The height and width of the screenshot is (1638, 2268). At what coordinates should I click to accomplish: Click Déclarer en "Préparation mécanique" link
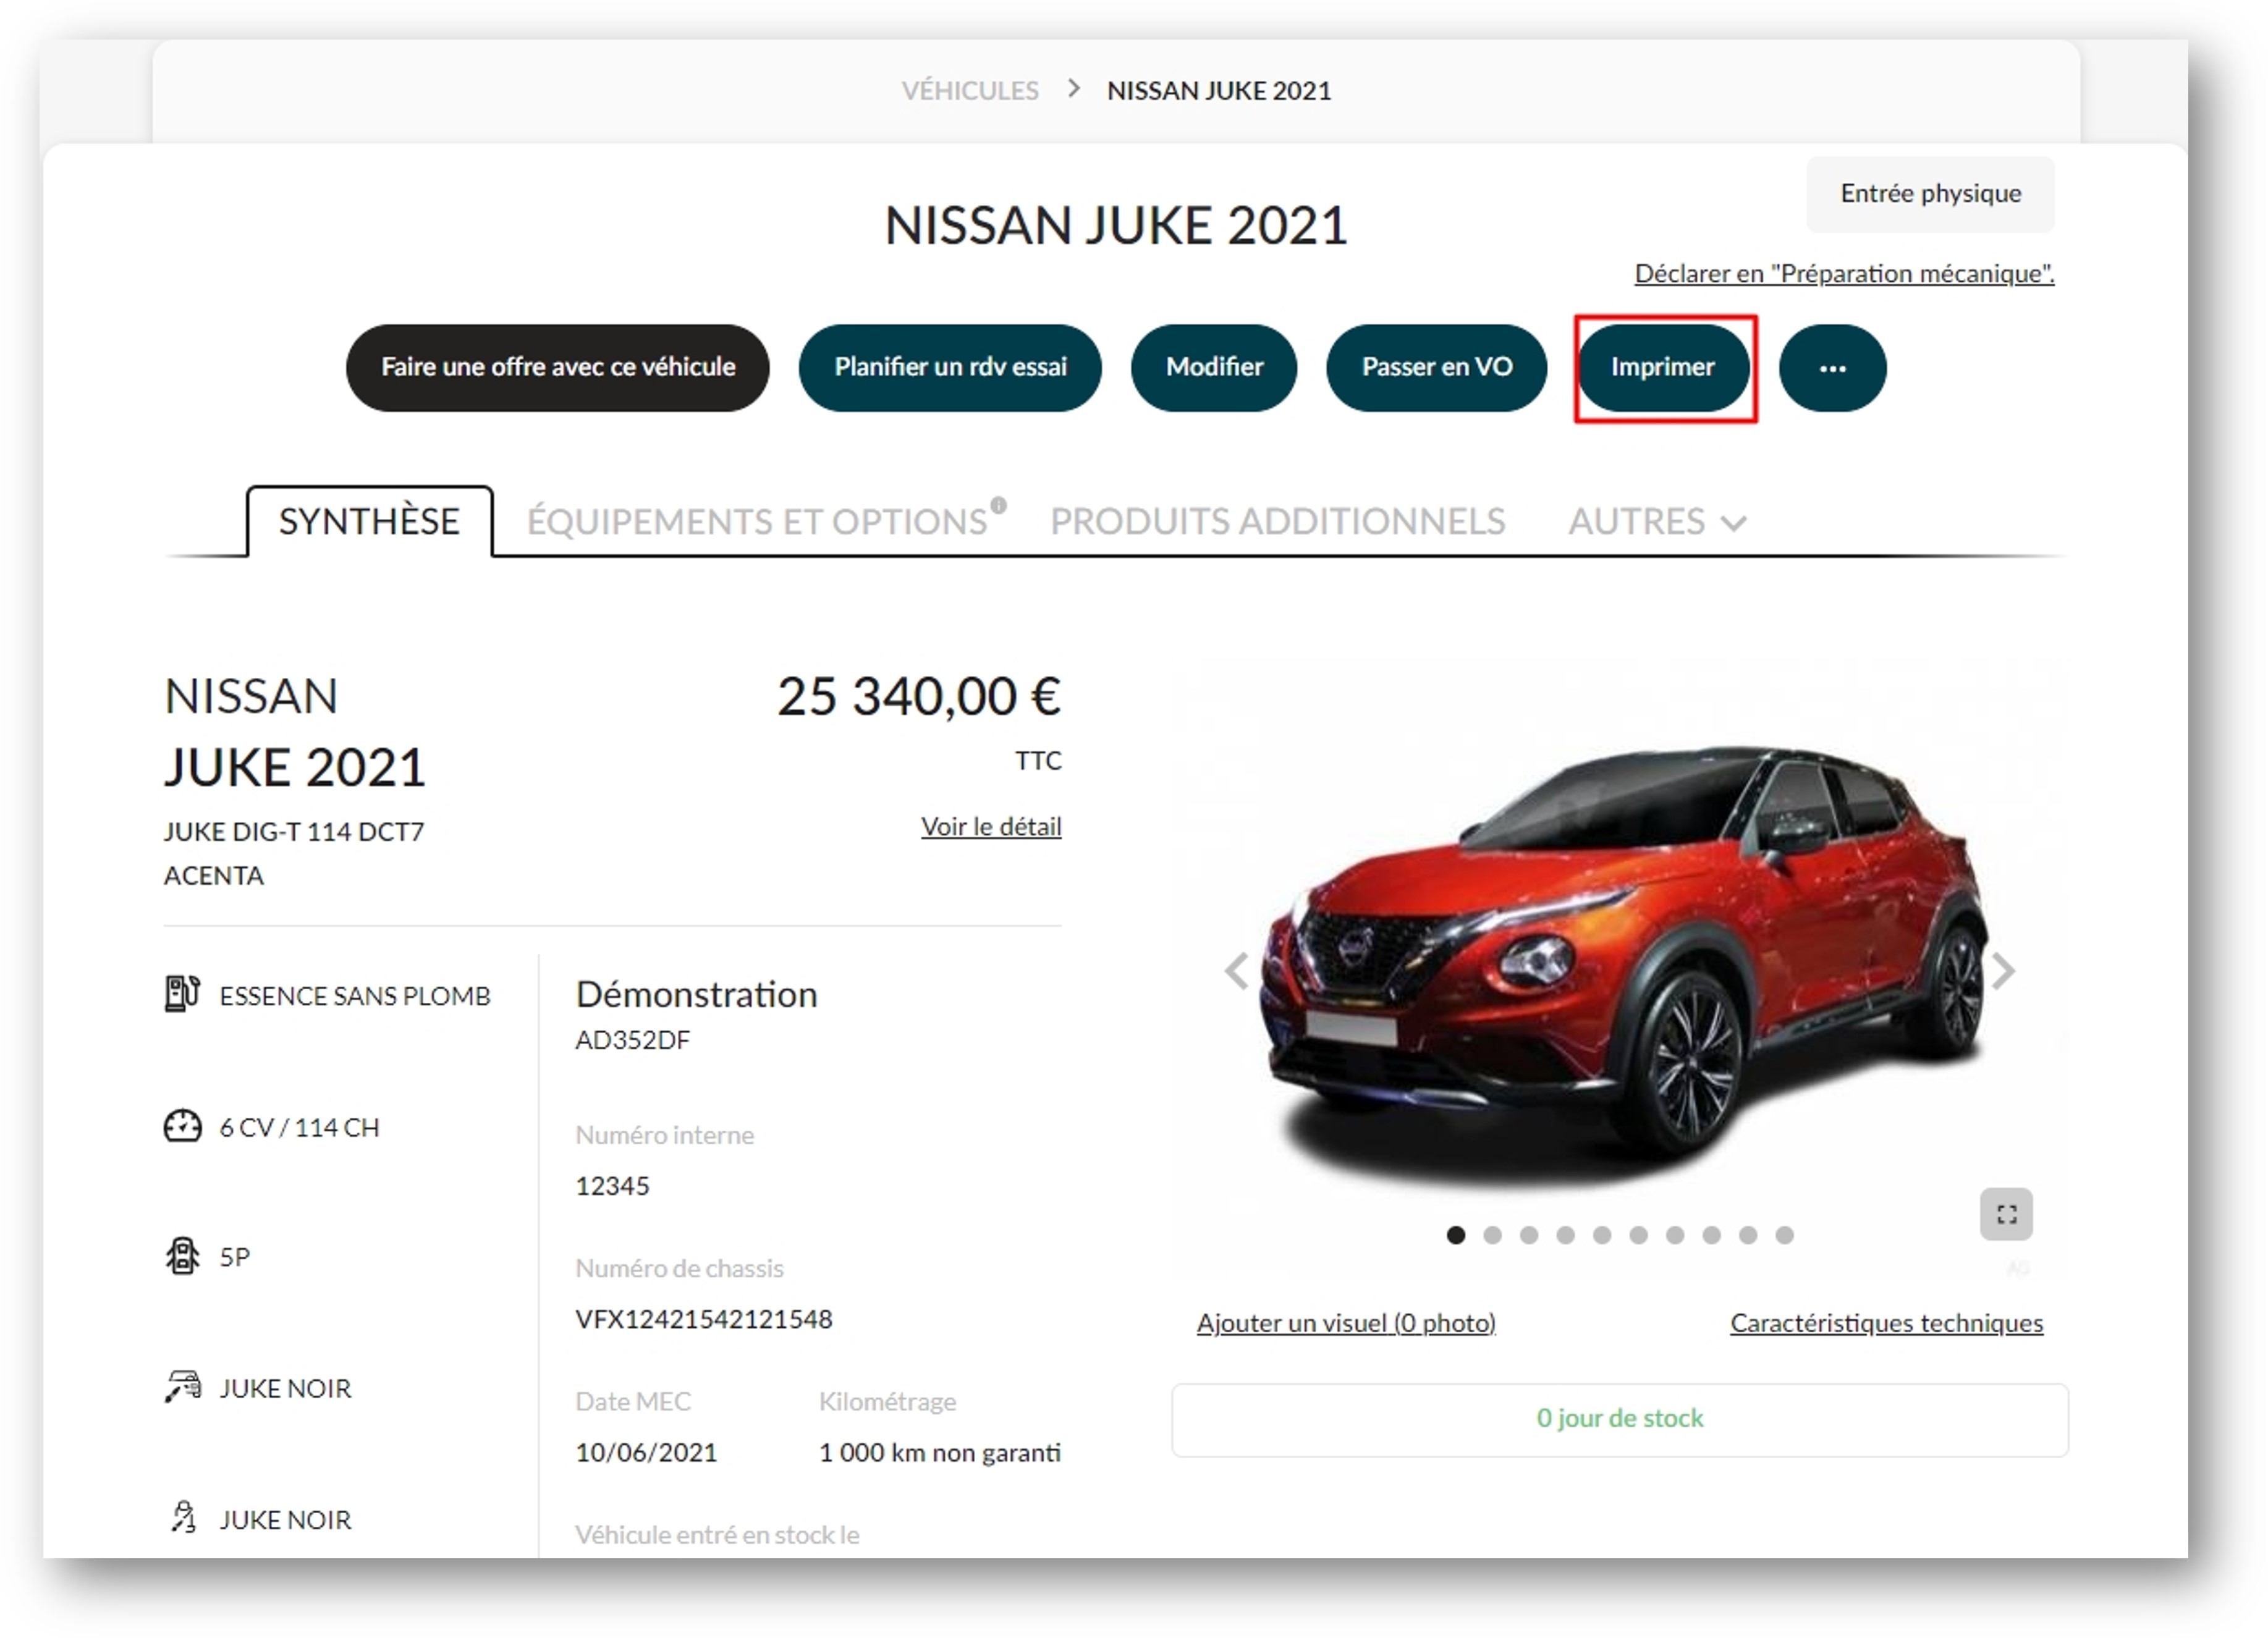pos(1844,274)
